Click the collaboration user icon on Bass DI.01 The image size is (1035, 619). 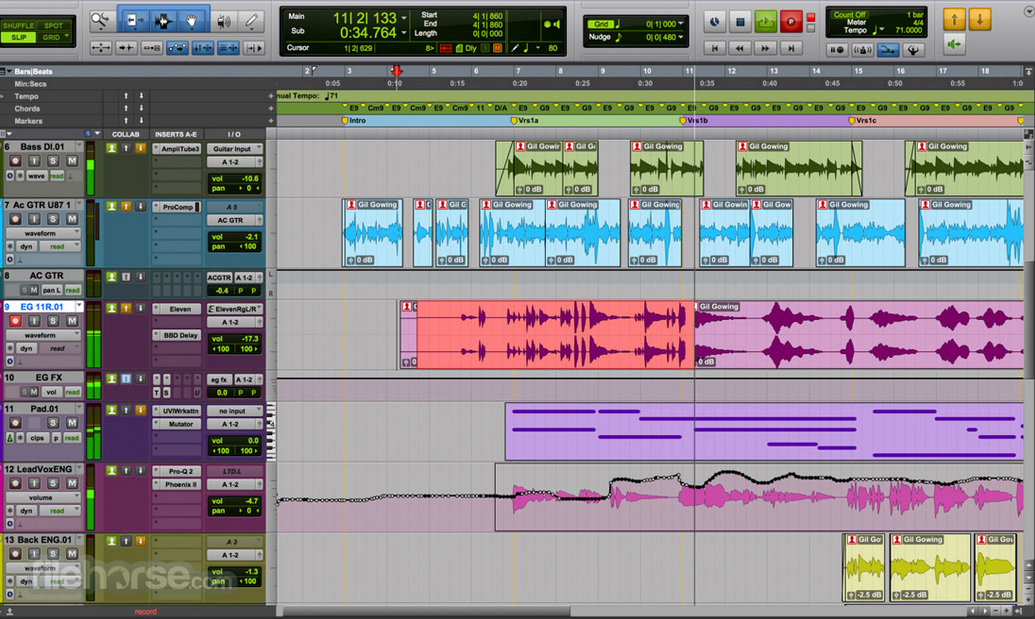click(x=112, y=148)
